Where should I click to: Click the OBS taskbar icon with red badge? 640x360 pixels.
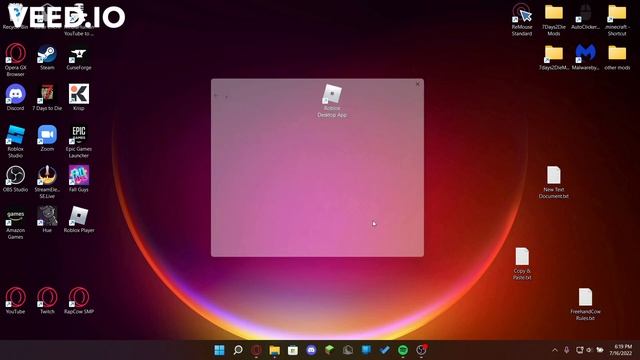(421, 350)
